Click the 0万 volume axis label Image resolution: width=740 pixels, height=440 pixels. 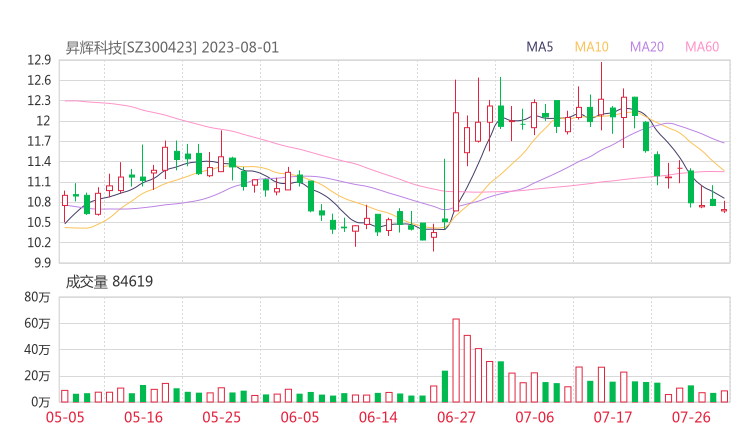[40, 402]
